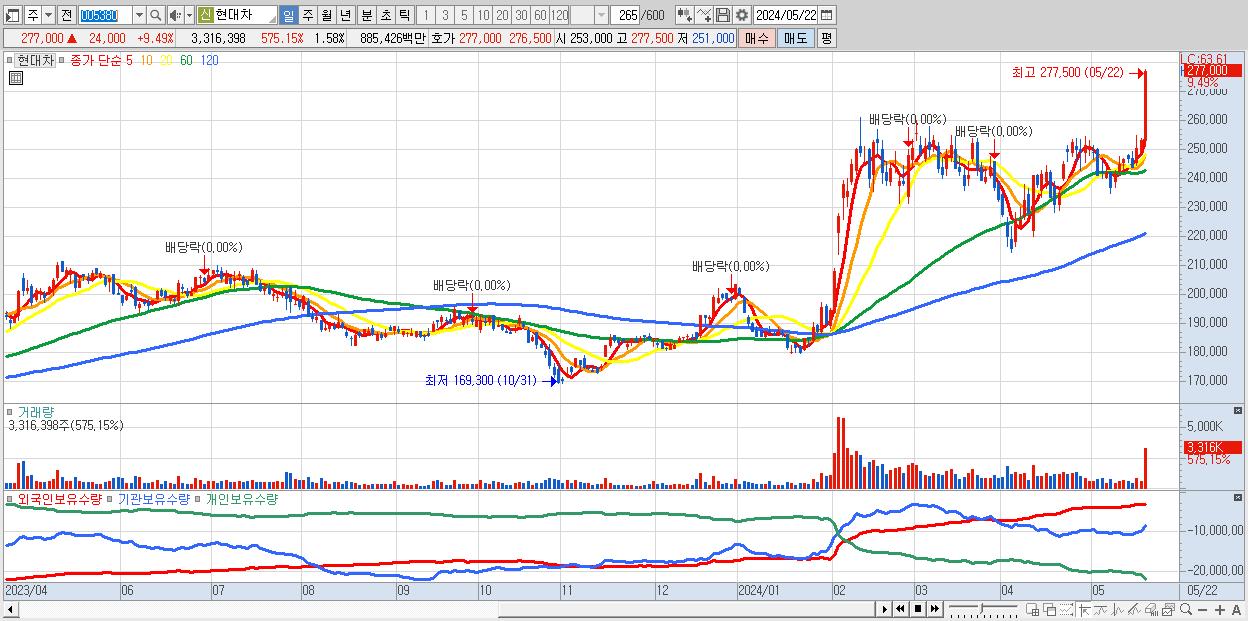Click the stacked chart windows icon
Screen dimensions: 1248x621
1168,609
